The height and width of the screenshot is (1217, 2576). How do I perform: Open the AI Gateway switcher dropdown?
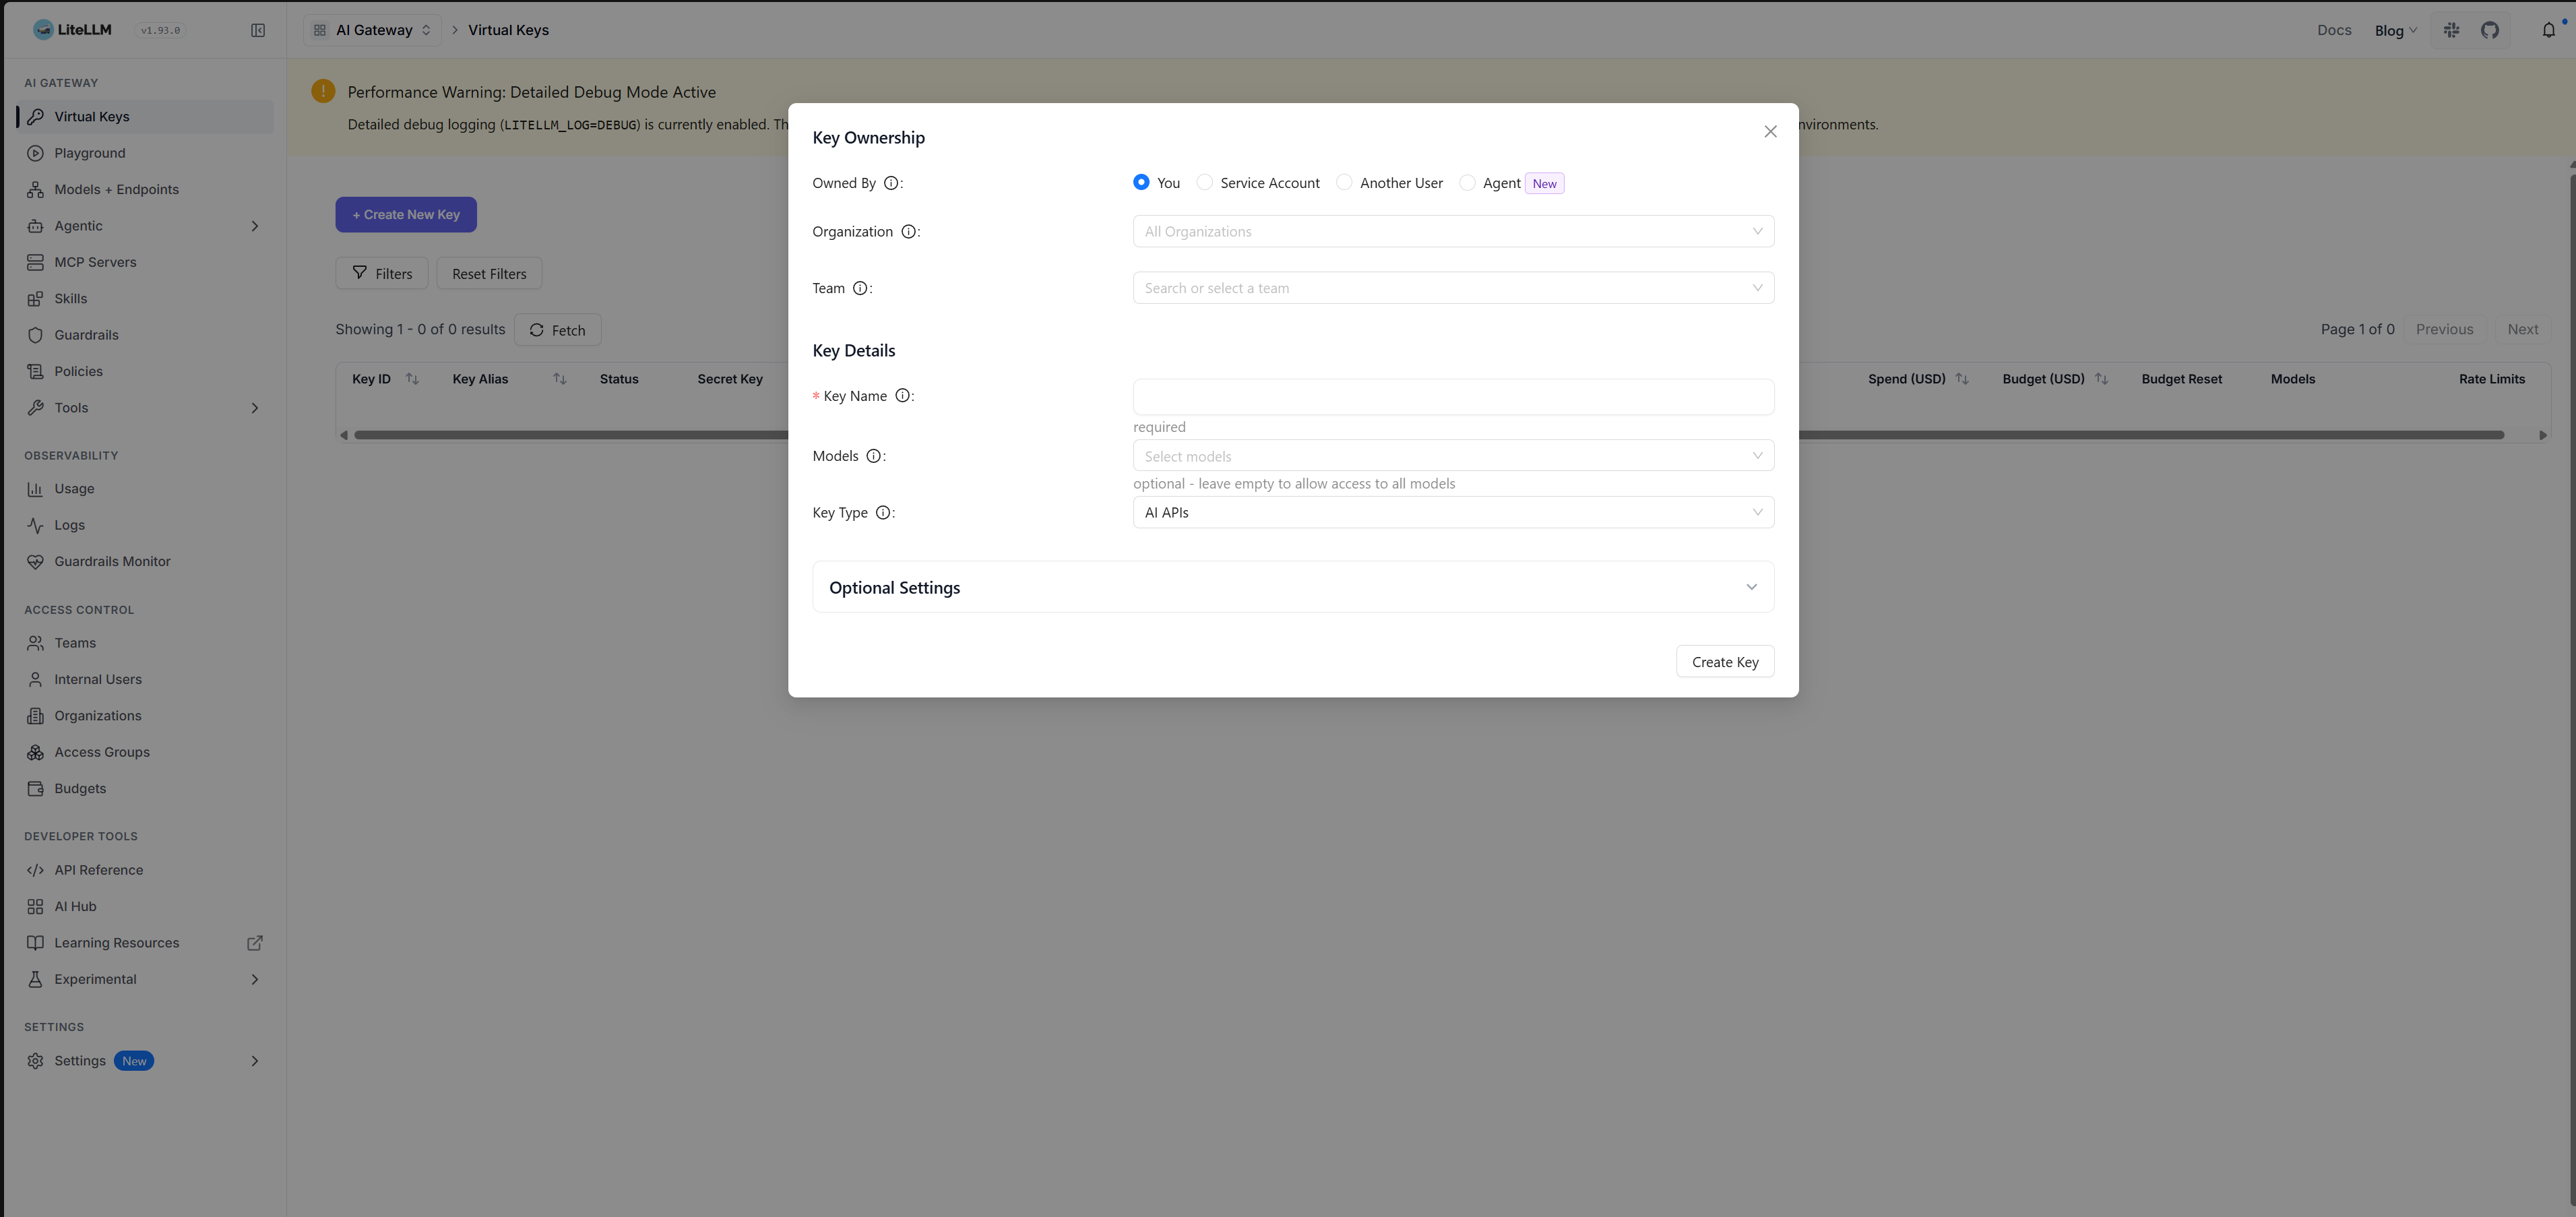[x=372, y=30]
